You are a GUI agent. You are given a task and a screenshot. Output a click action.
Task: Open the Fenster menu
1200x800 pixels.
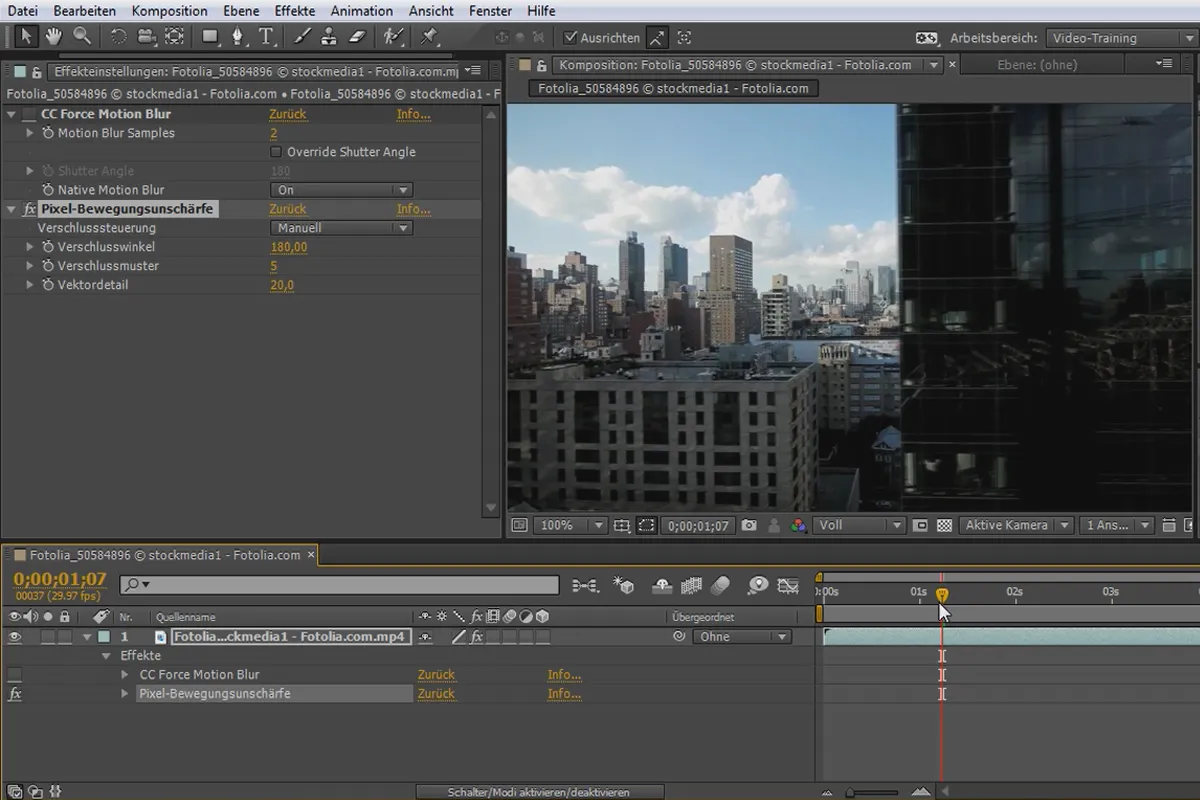click(491, 11)
